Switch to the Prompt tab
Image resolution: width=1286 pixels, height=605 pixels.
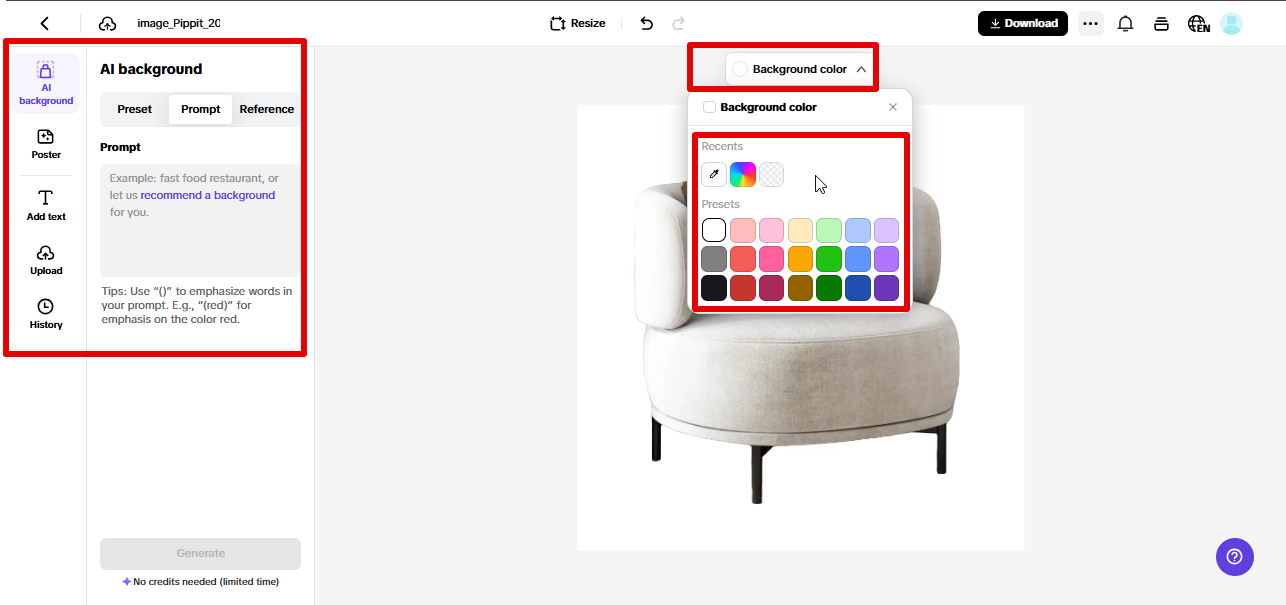201,109
